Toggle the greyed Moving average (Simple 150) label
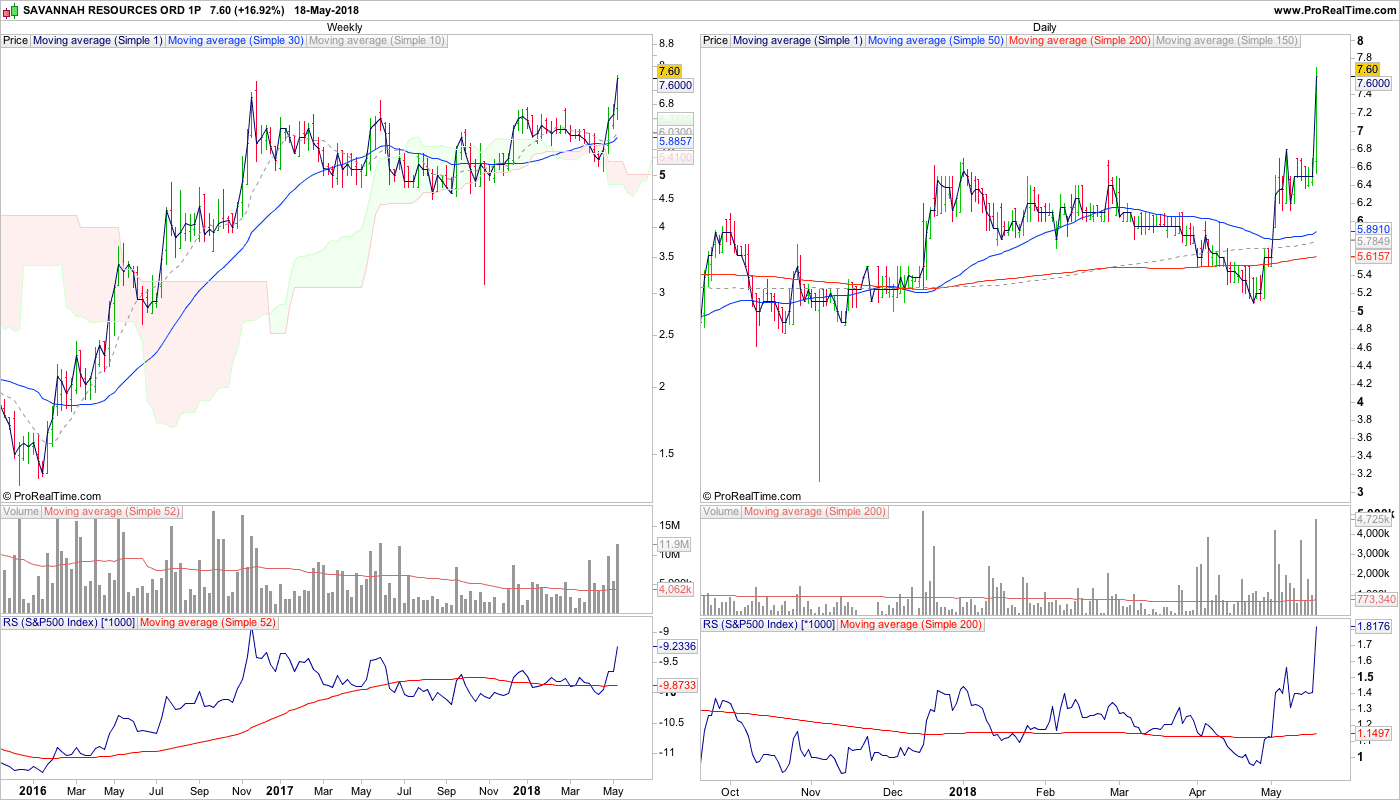This screenshot has width=1400, height=800. pos(1226,41)
